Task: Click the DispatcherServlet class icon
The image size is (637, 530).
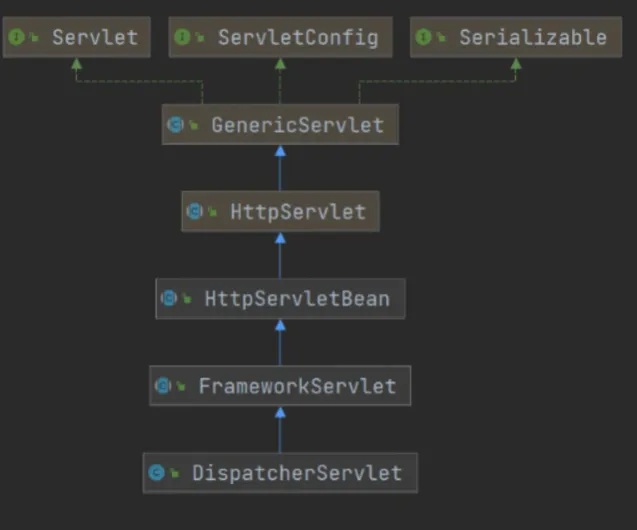Action: 156,472
